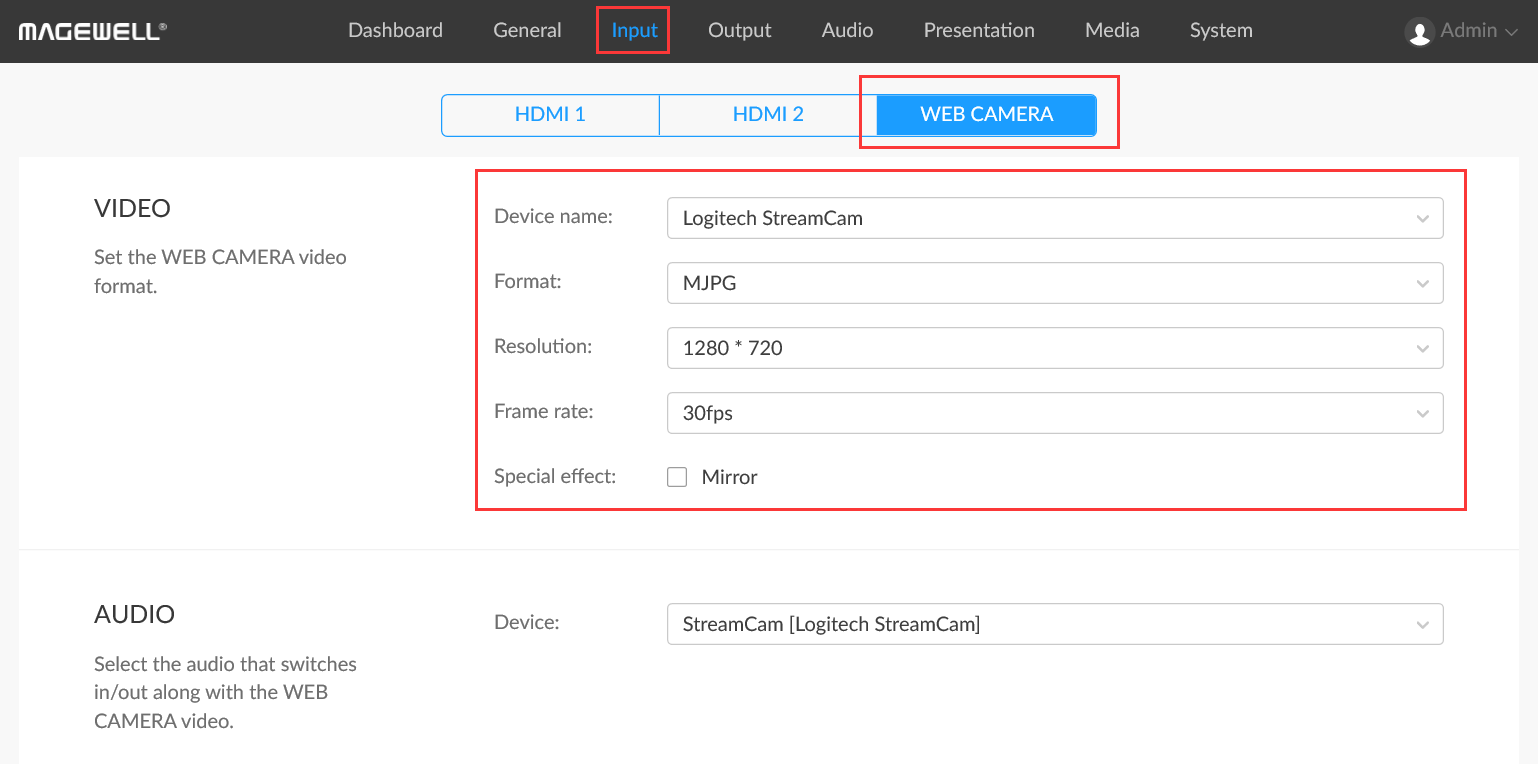This screenshot has width=1538, height=764.
Task: Go to the General menu
Action: (527, 30)
